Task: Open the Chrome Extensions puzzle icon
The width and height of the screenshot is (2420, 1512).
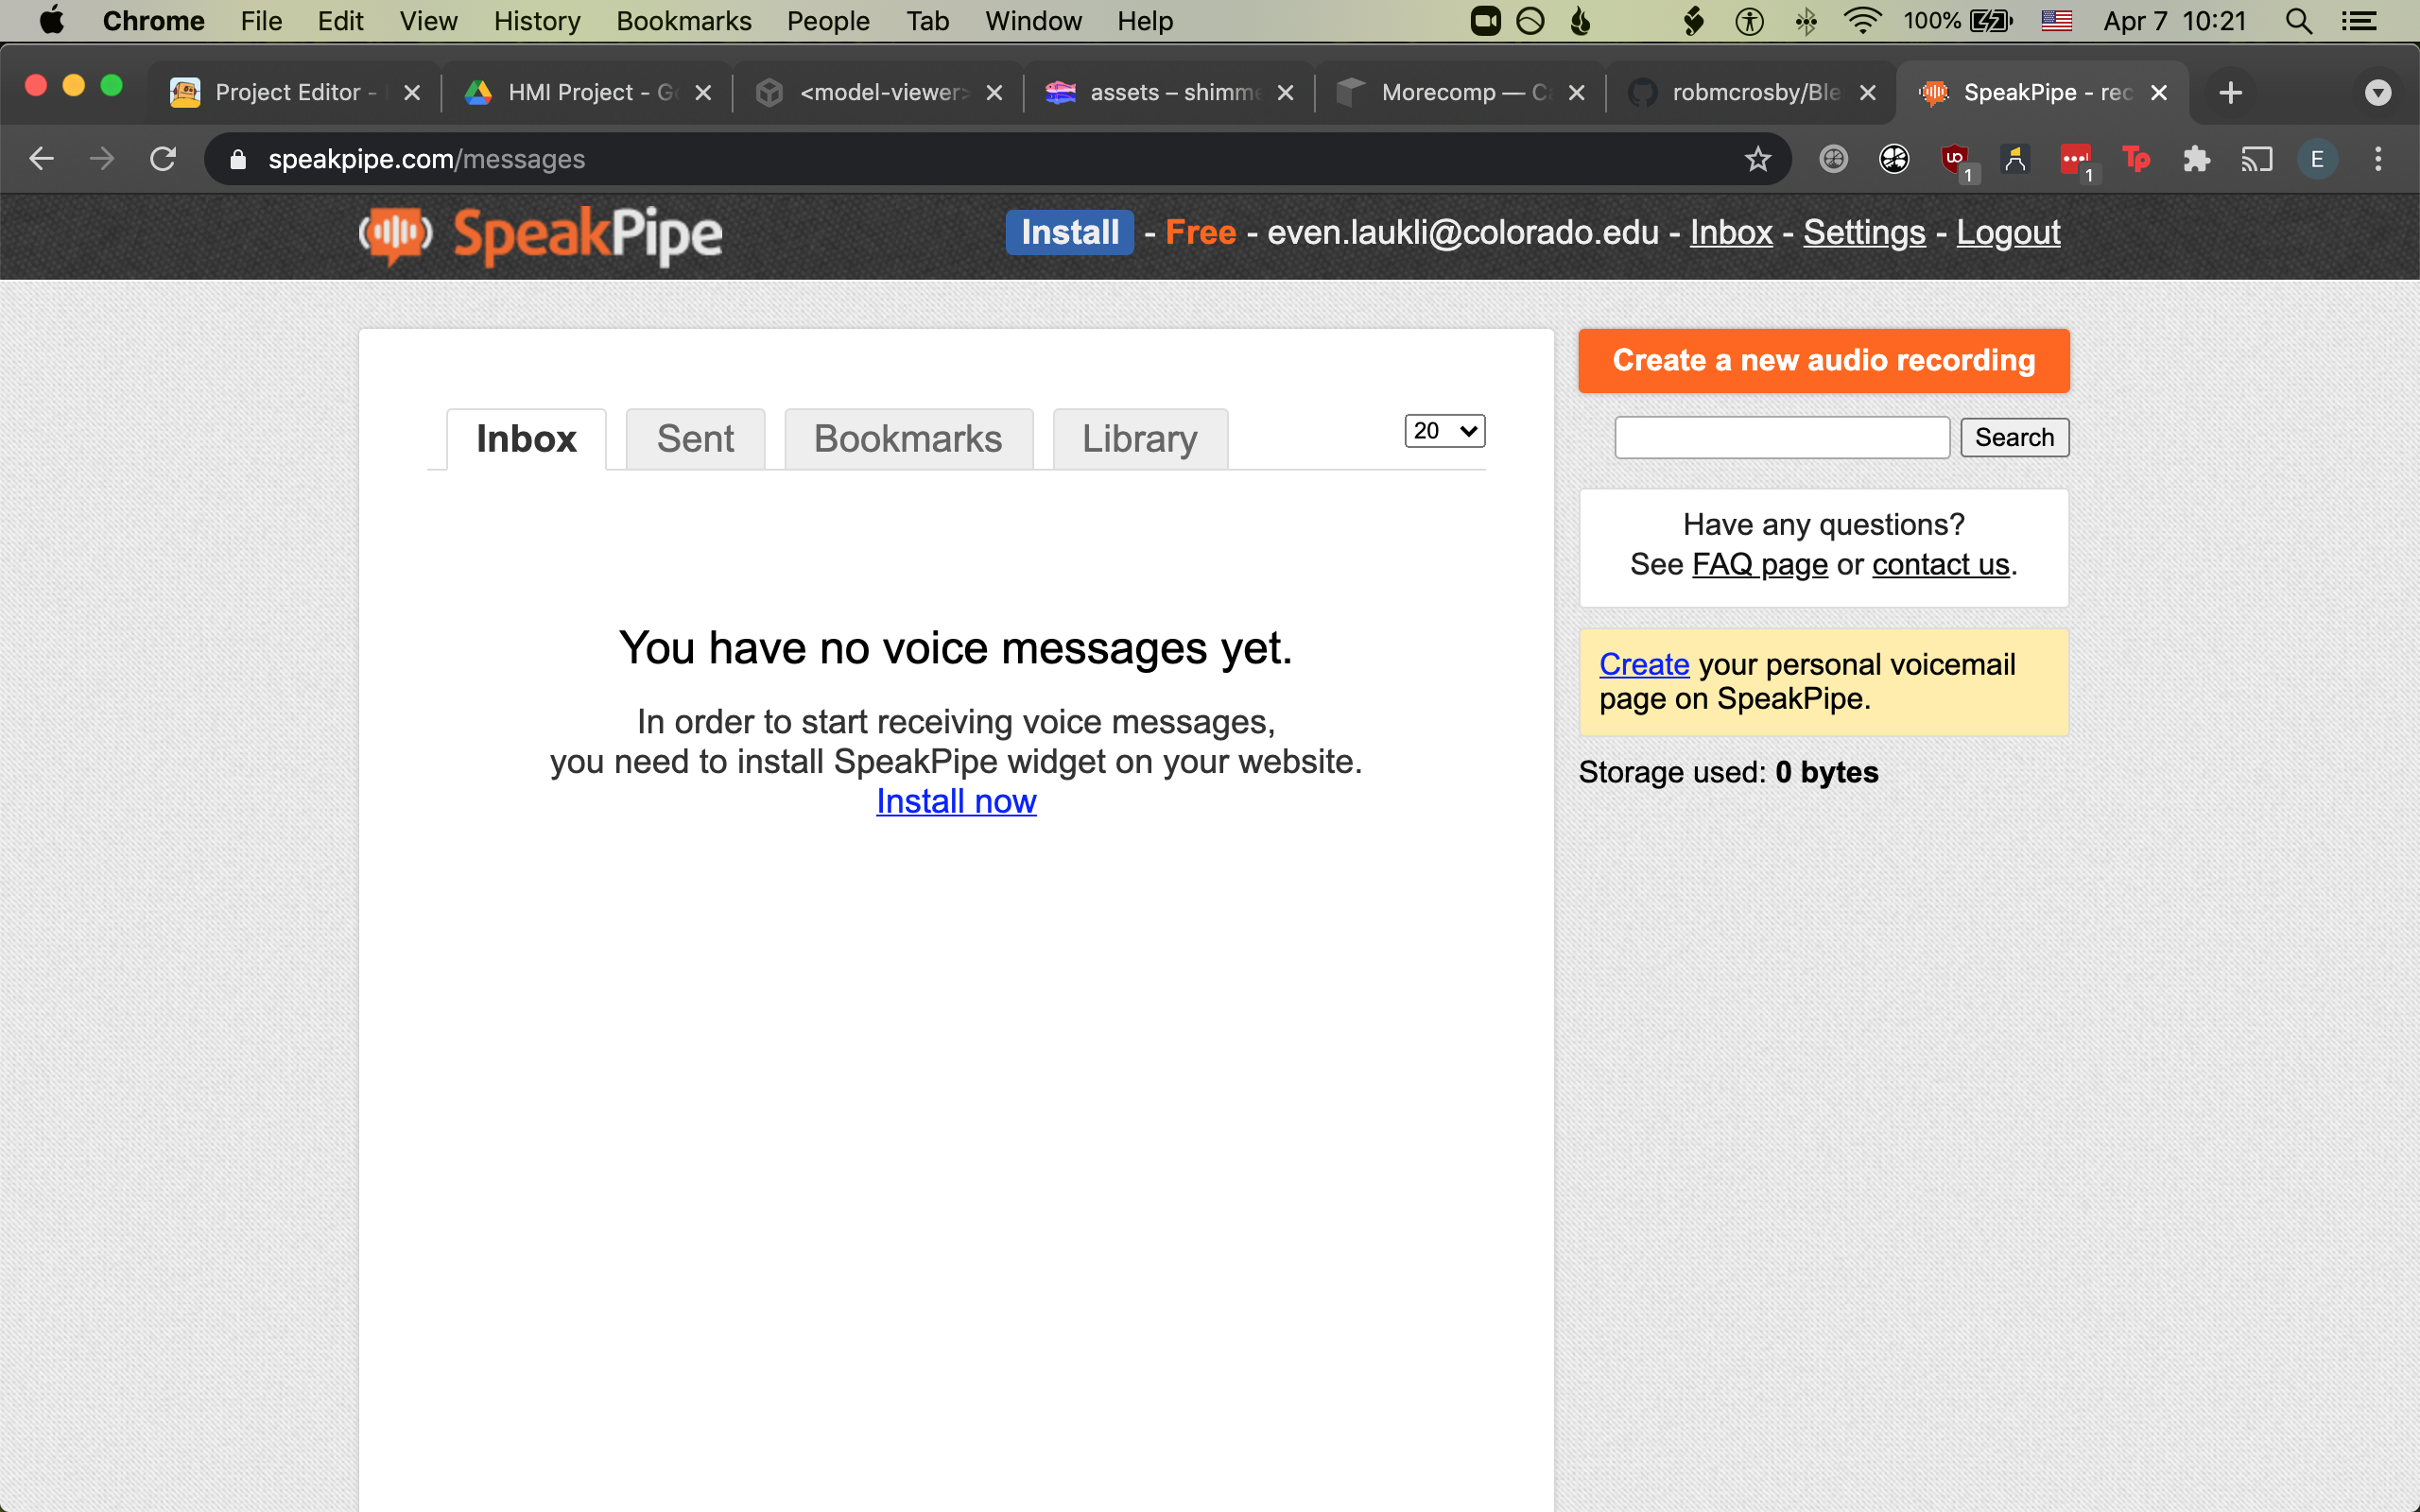Action: [x=2196, y=159]
